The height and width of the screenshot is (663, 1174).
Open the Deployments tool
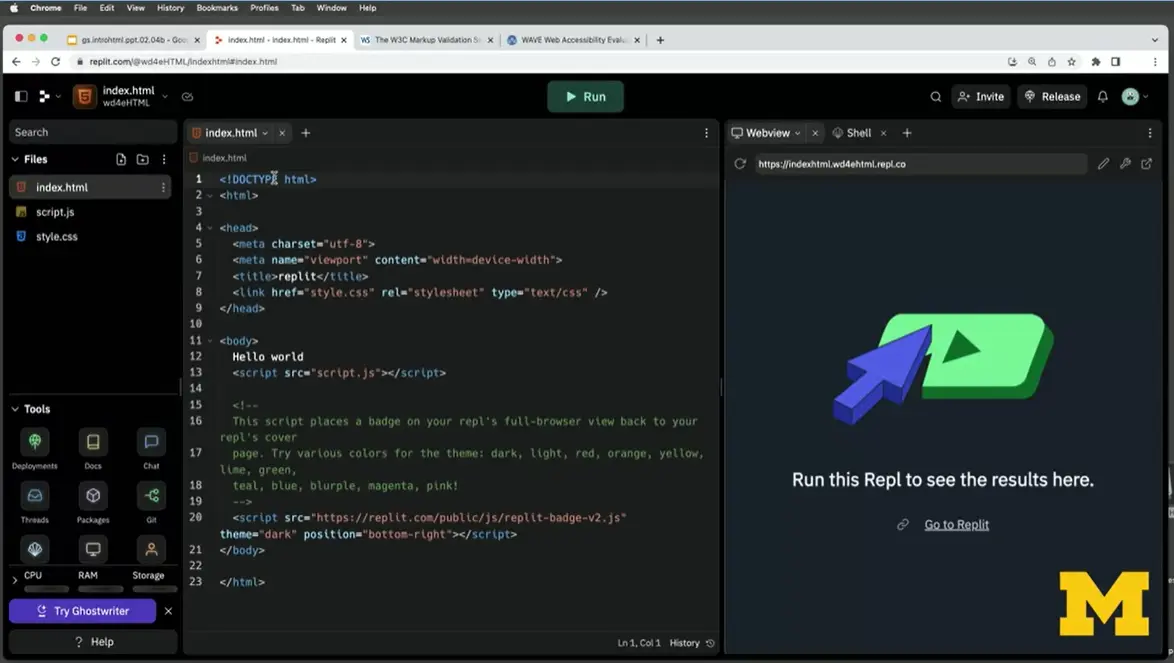pos(35,442)
